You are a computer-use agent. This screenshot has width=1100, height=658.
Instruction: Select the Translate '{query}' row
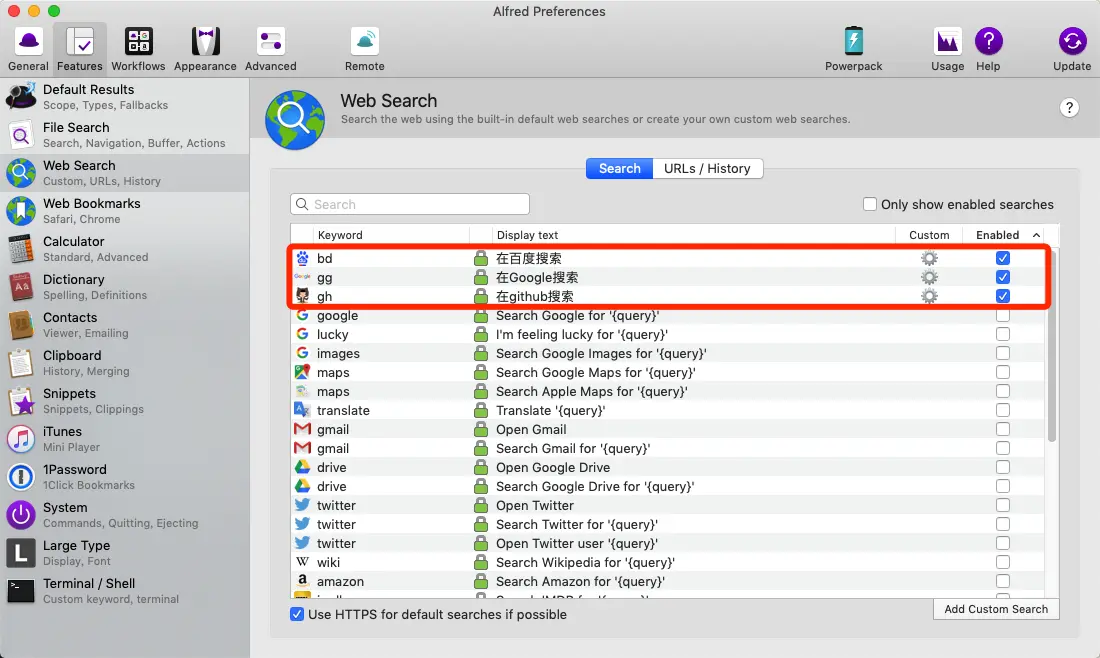click(x=667, y=410)
